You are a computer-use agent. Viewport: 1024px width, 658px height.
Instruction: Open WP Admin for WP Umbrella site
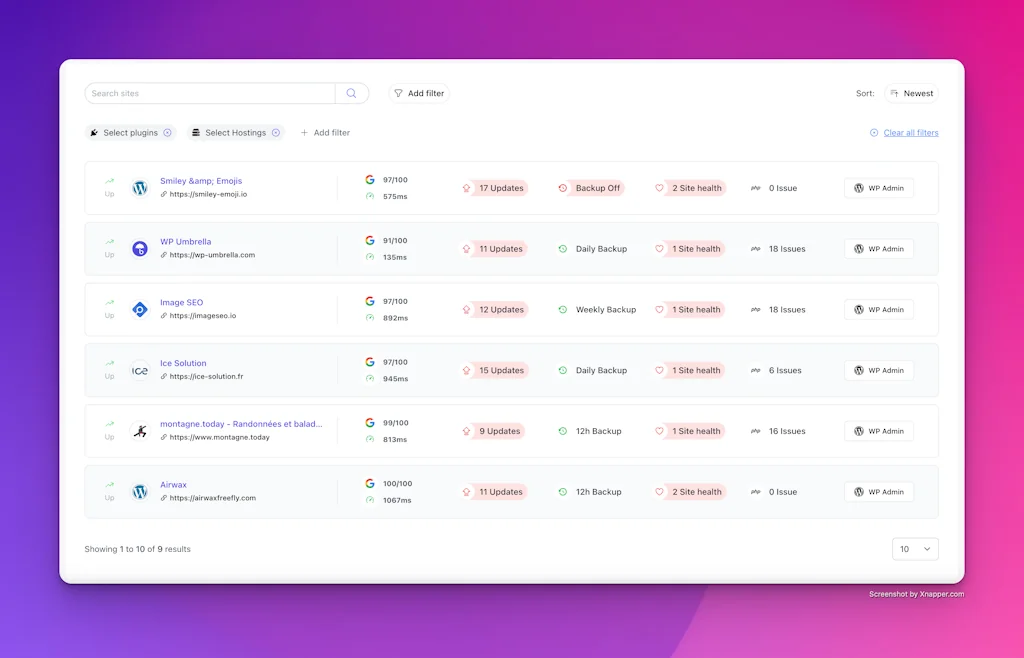point(878,248)
